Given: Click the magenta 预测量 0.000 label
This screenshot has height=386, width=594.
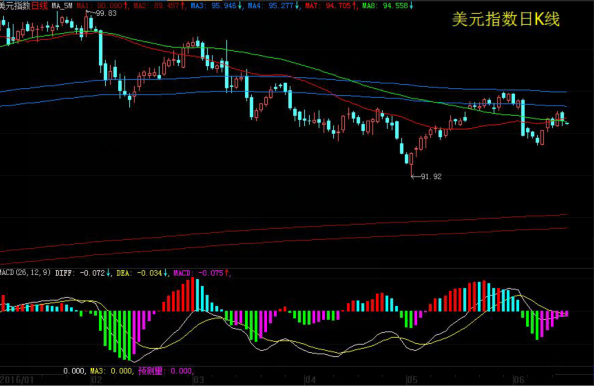Looking at the screenshot, I should pyautogui.click(x=165, y=371).
